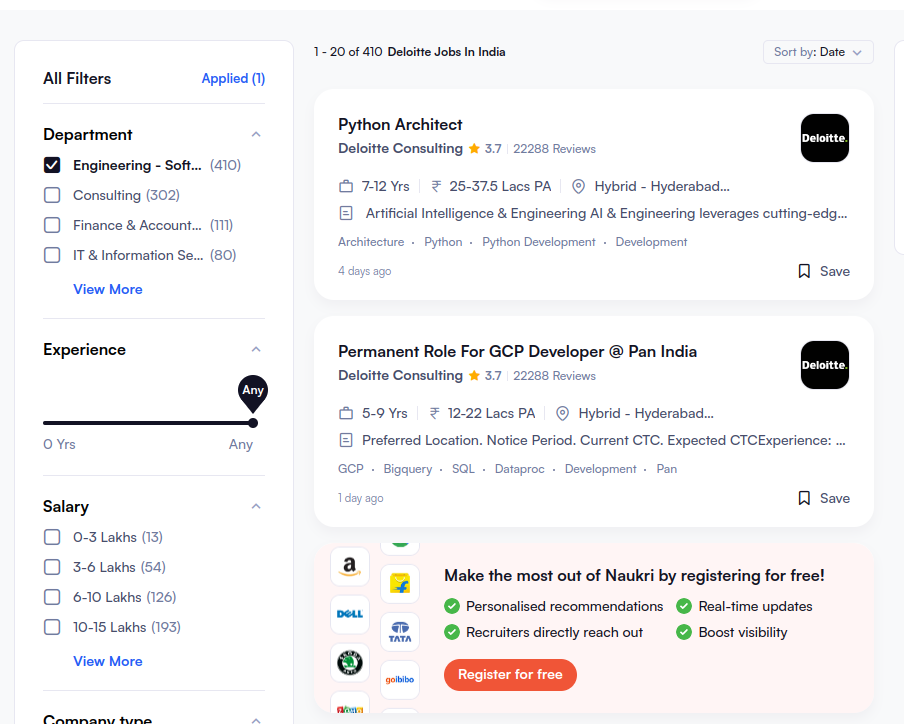The image size is (904, 724).
Task: Open the Sort by Date dropdown
Action: click(x=817, y=52)
